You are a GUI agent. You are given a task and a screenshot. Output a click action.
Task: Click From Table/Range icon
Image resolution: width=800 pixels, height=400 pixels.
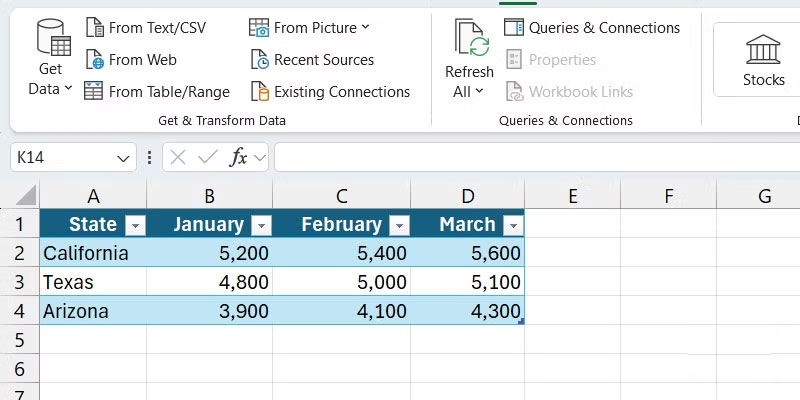94,91
